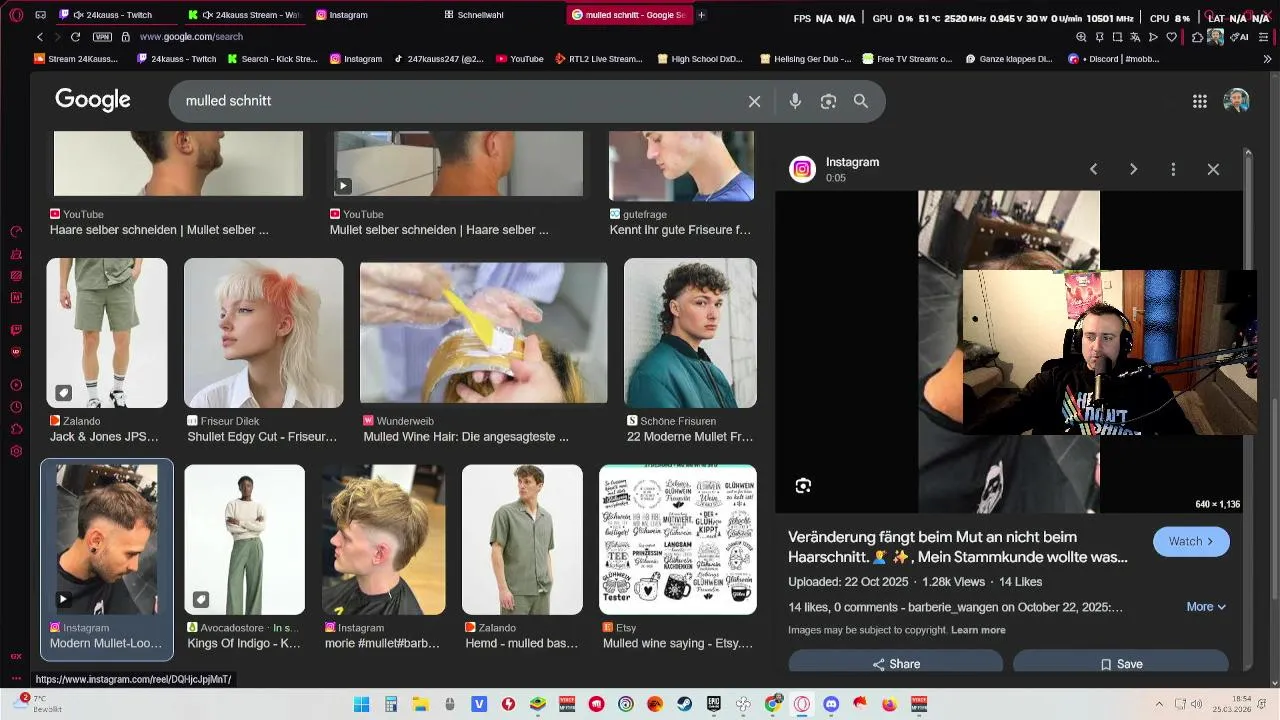Image resolution: width=1280 pixels, height=720 pixels.
Task: Open the Schöne Frisuren Moderne Mullet thumbnail
Action: [x=690, y=333]
